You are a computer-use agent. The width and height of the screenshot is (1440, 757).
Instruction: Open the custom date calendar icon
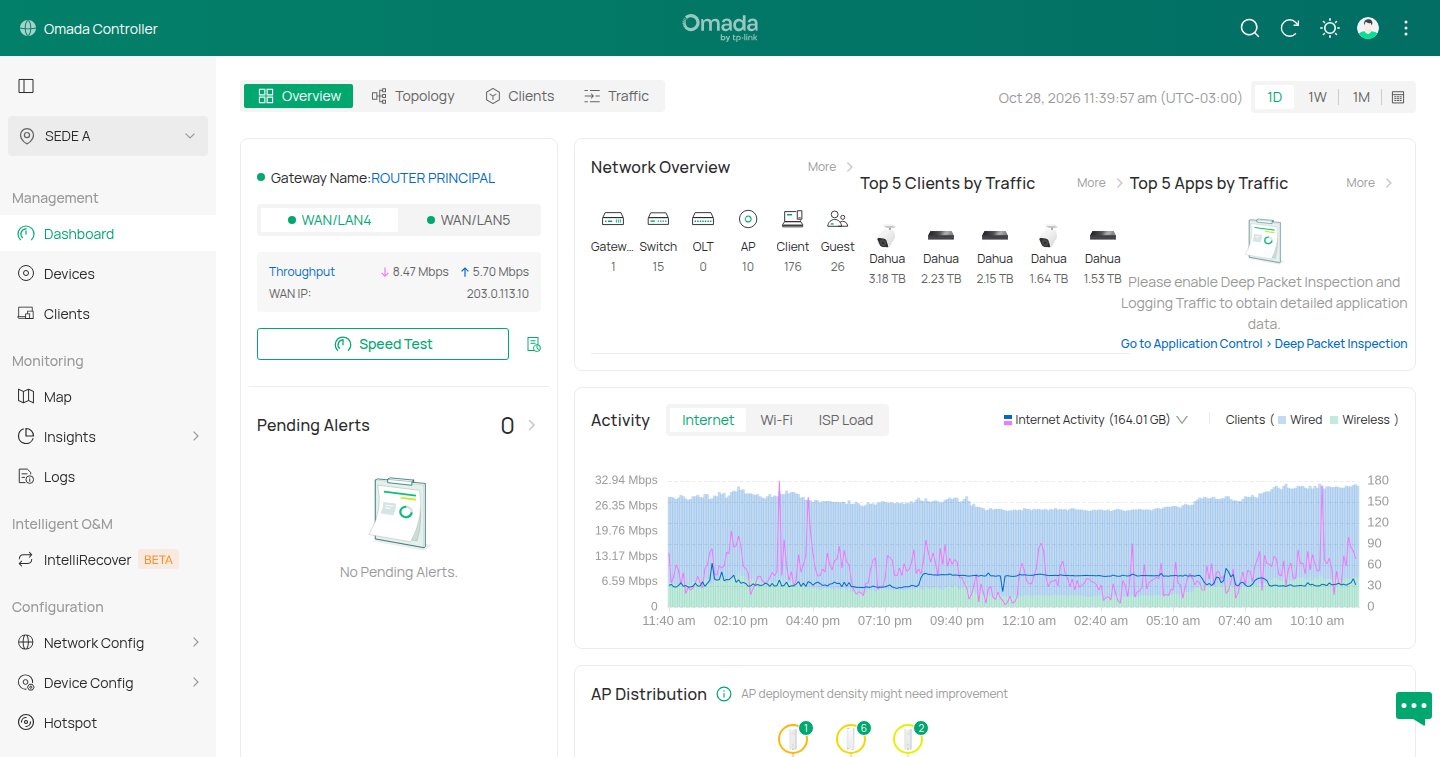coord(1398,97)
